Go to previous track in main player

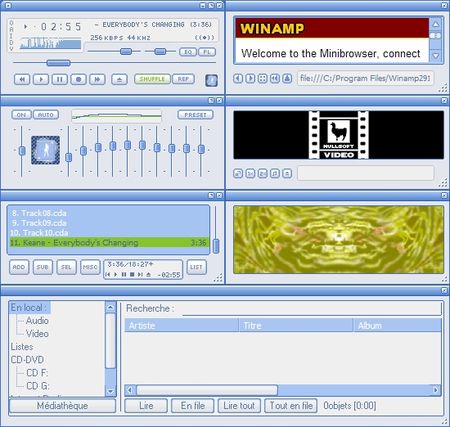click(x=22, y=79)
